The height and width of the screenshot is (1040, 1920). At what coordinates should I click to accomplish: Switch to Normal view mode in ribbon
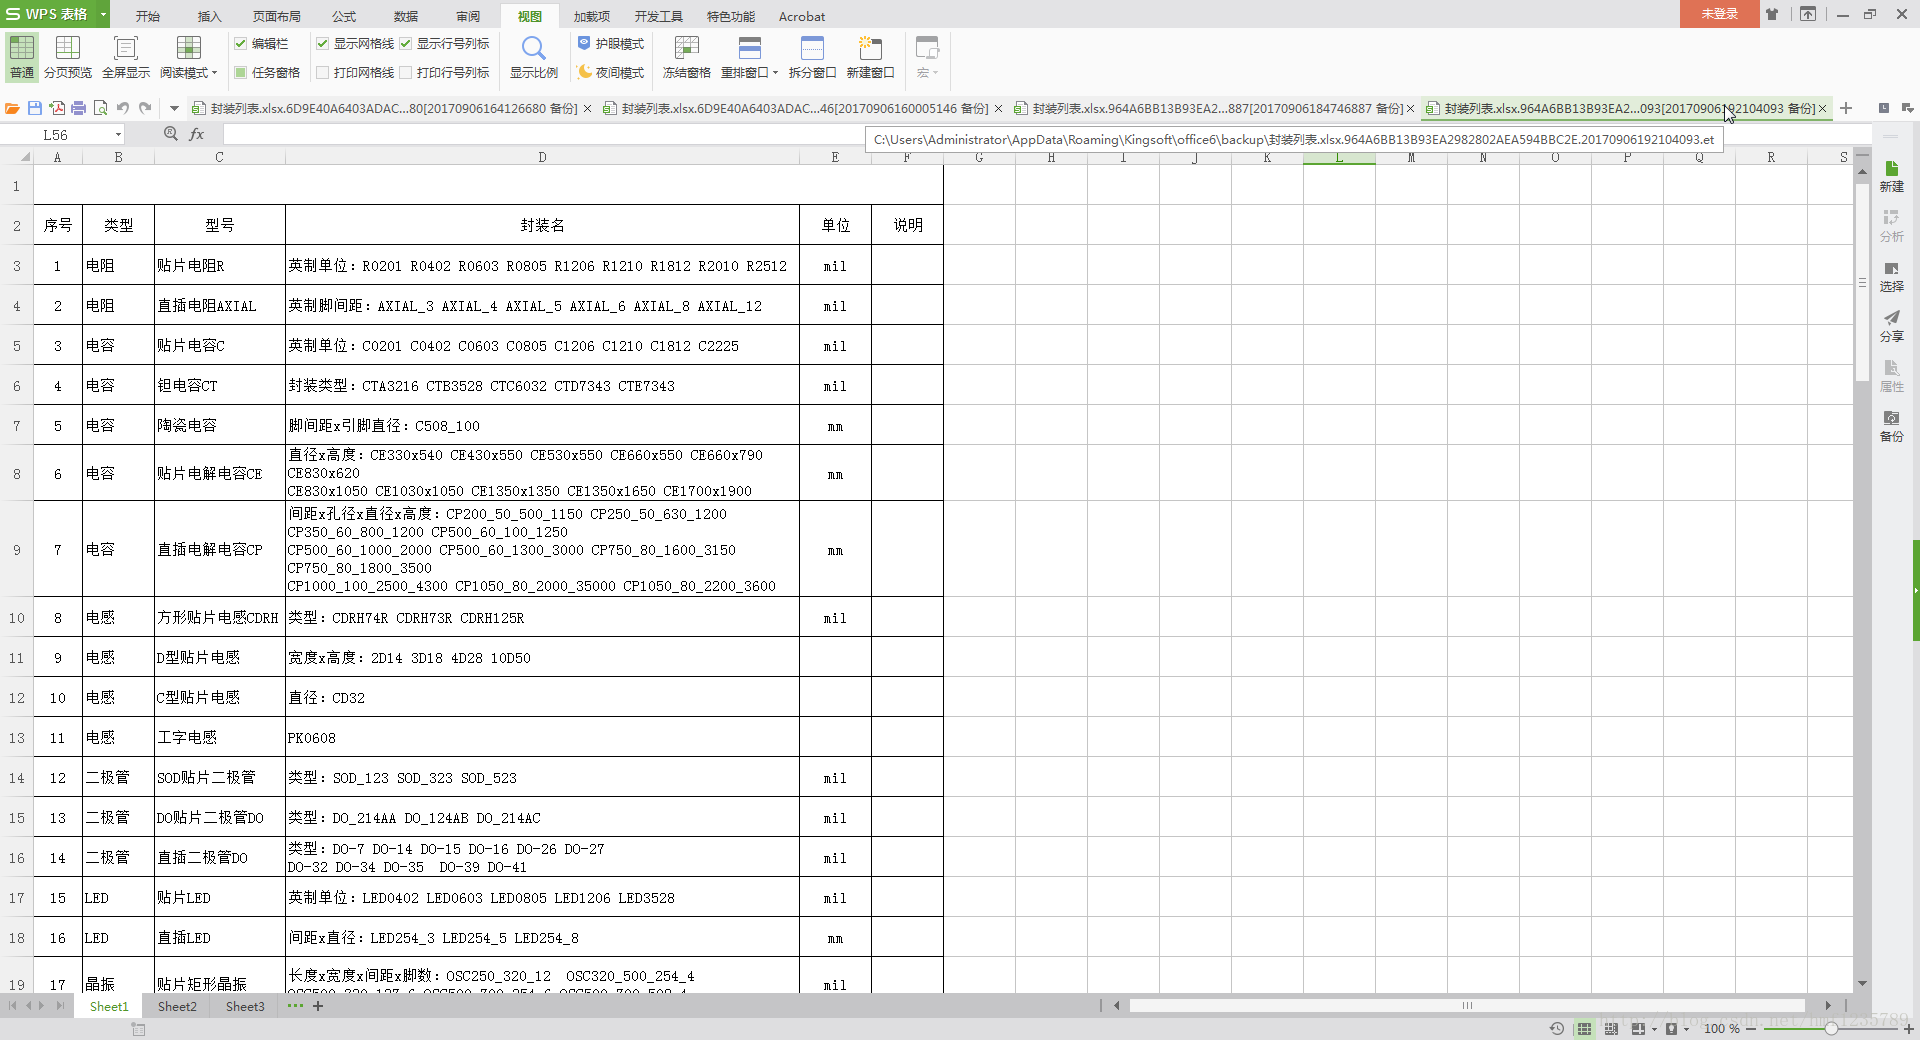(22, 56)
